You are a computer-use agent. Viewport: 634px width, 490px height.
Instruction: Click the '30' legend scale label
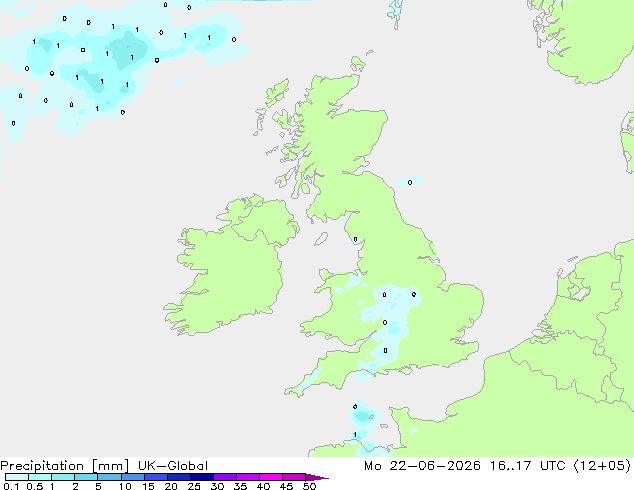coord(217,486)
